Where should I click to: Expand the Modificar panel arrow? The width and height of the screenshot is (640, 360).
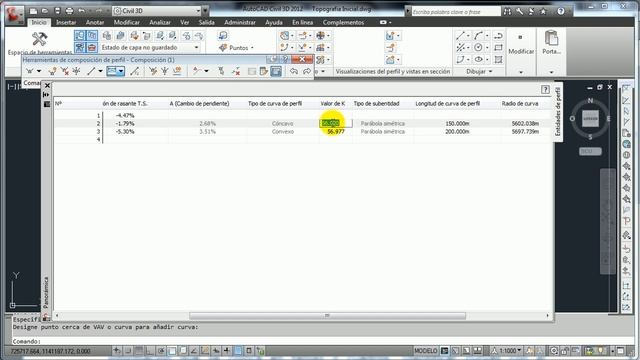[521, 72]
